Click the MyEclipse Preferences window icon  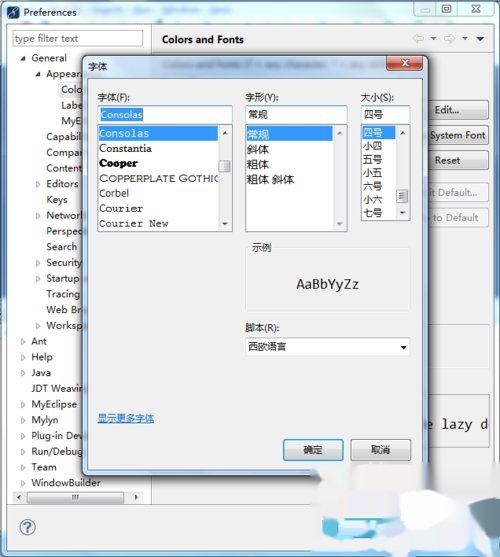[x=13, y=12]
